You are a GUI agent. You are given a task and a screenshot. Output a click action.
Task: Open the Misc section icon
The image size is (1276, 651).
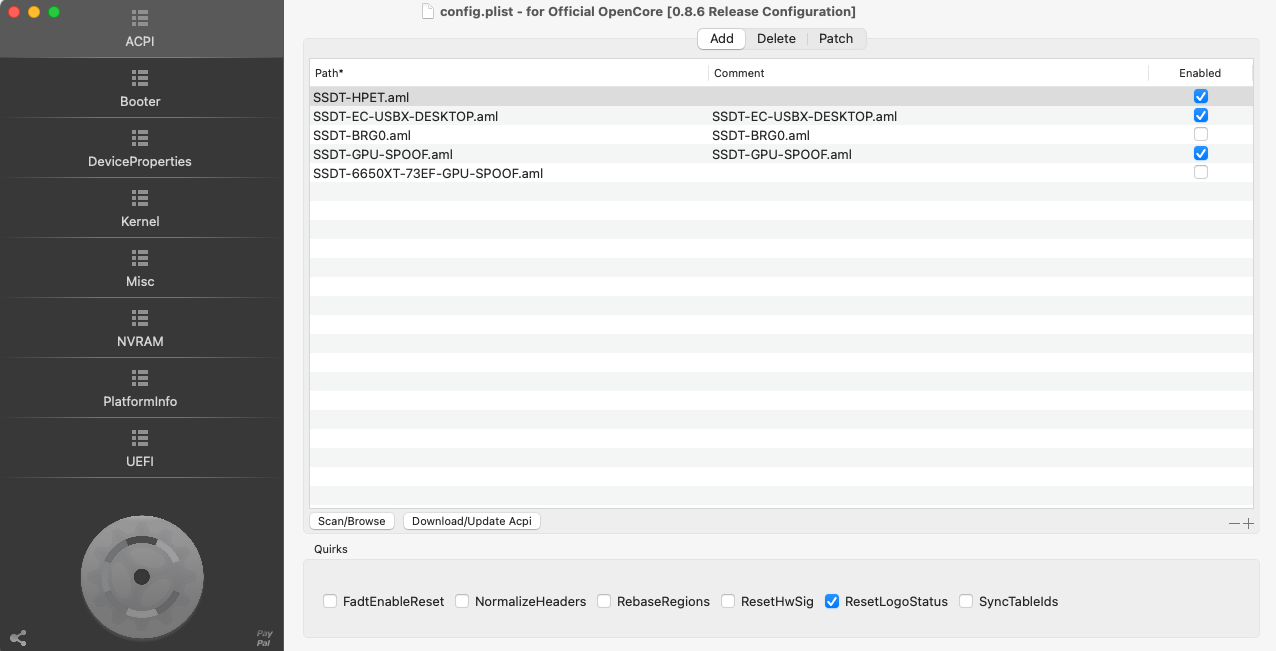coord(140,258)
